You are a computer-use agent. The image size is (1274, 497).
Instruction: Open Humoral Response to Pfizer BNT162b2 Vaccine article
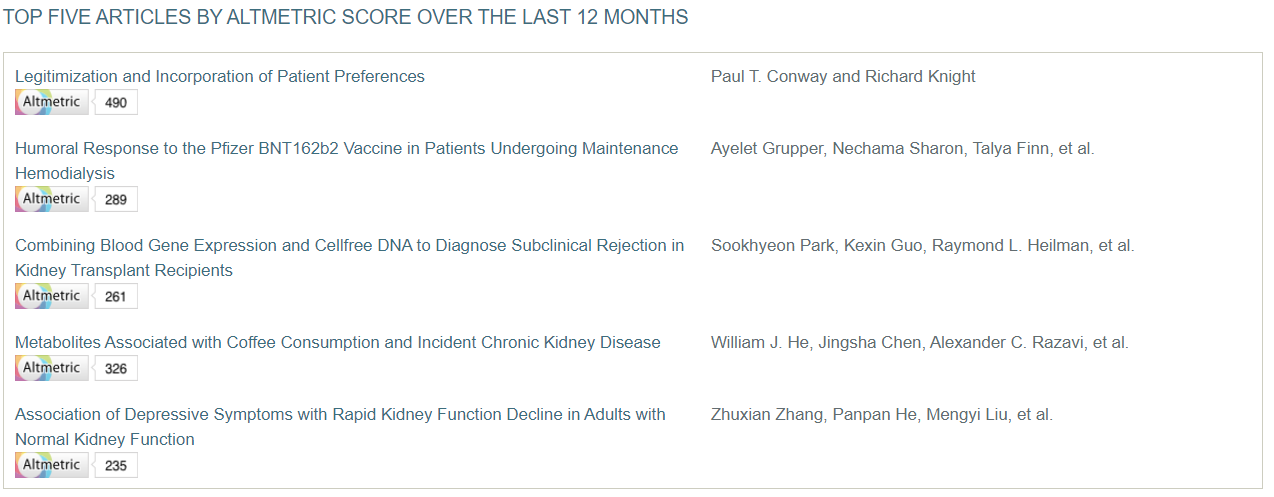[x=346, y=161]
